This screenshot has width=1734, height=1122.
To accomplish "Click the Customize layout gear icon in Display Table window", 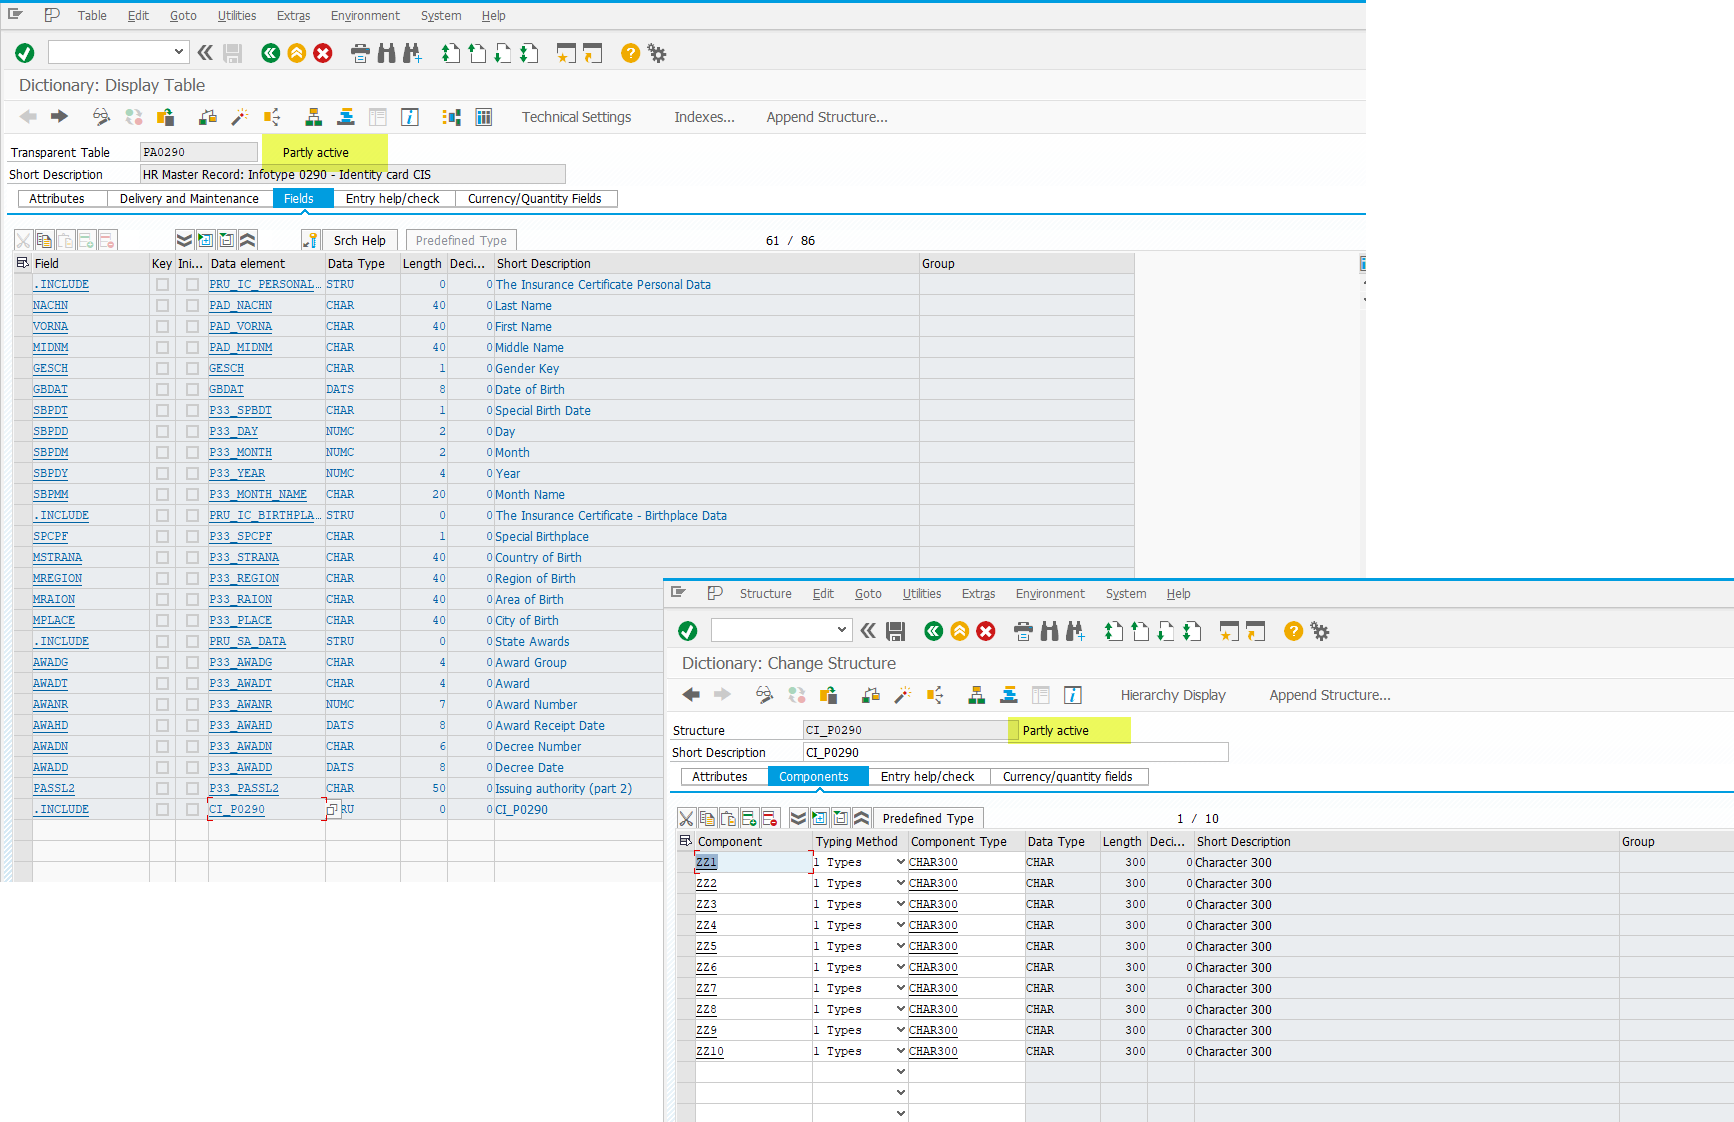I will point(657,53).
